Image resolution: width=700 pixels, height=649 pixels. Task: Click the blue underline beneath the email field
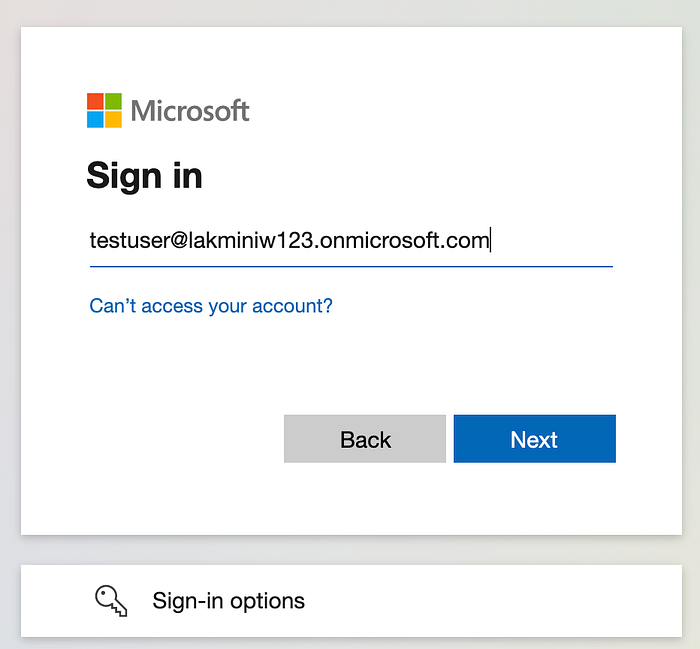point(350,266)
